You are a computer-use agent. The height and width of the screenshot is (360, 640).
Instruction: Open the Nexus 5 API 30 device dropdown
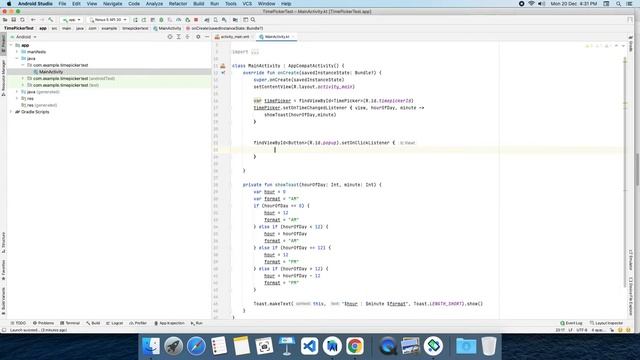pyautogui.click(x=108, y=20)
